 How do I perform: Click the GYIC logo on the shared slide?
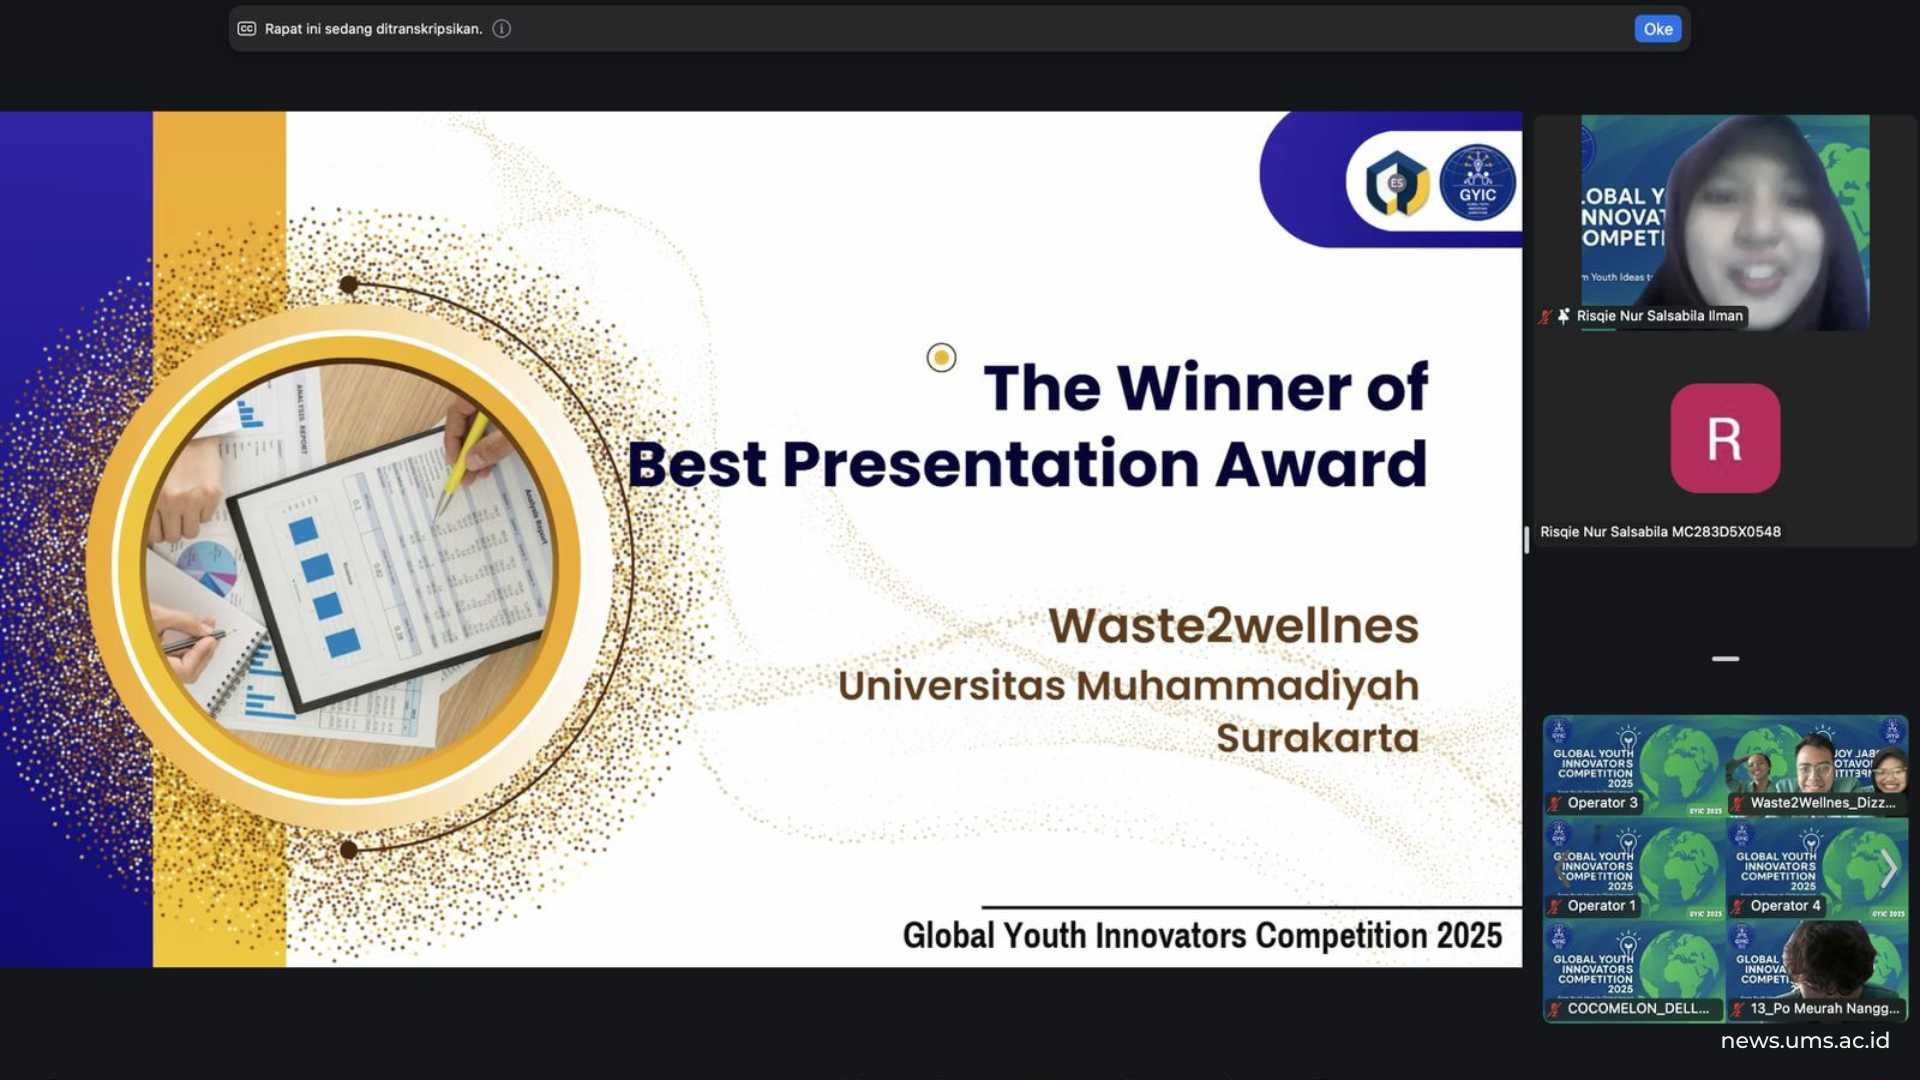[x=1477, y=182]
